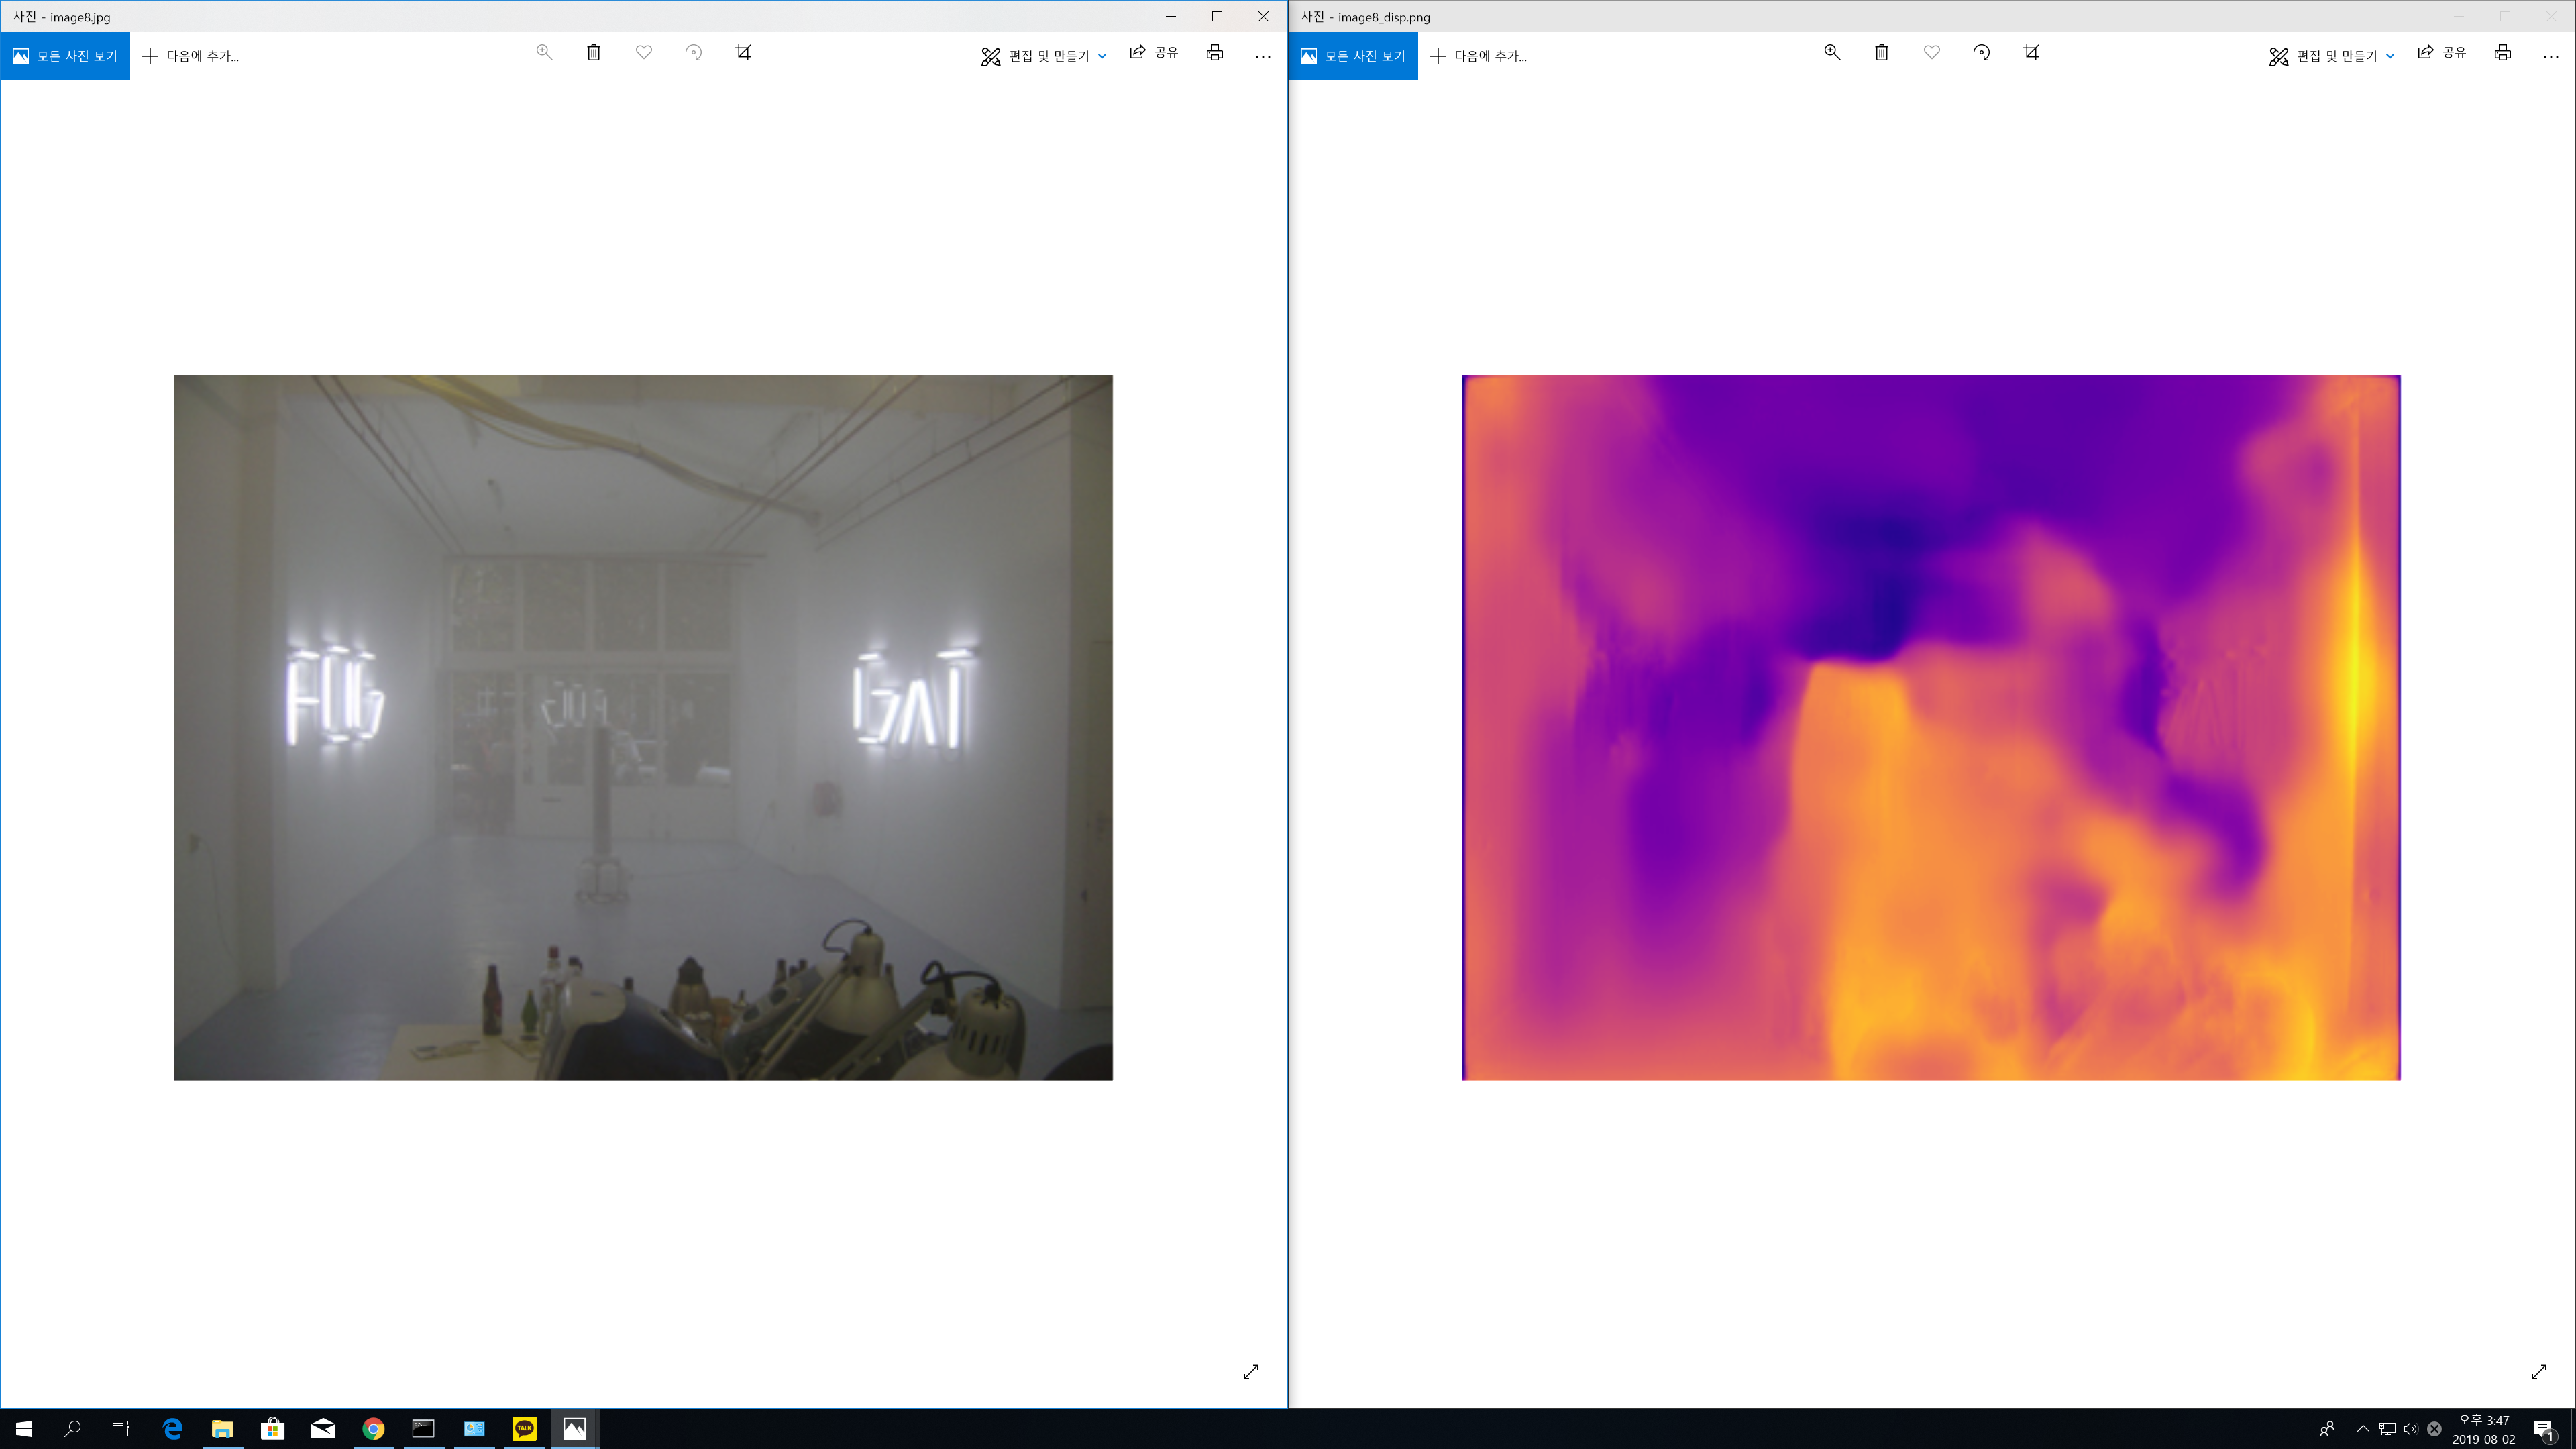Viewport: 2576px width, 1449px height.
Task: Rotate image8_disp.png using the rotate icon
Action: (1981, 53)
